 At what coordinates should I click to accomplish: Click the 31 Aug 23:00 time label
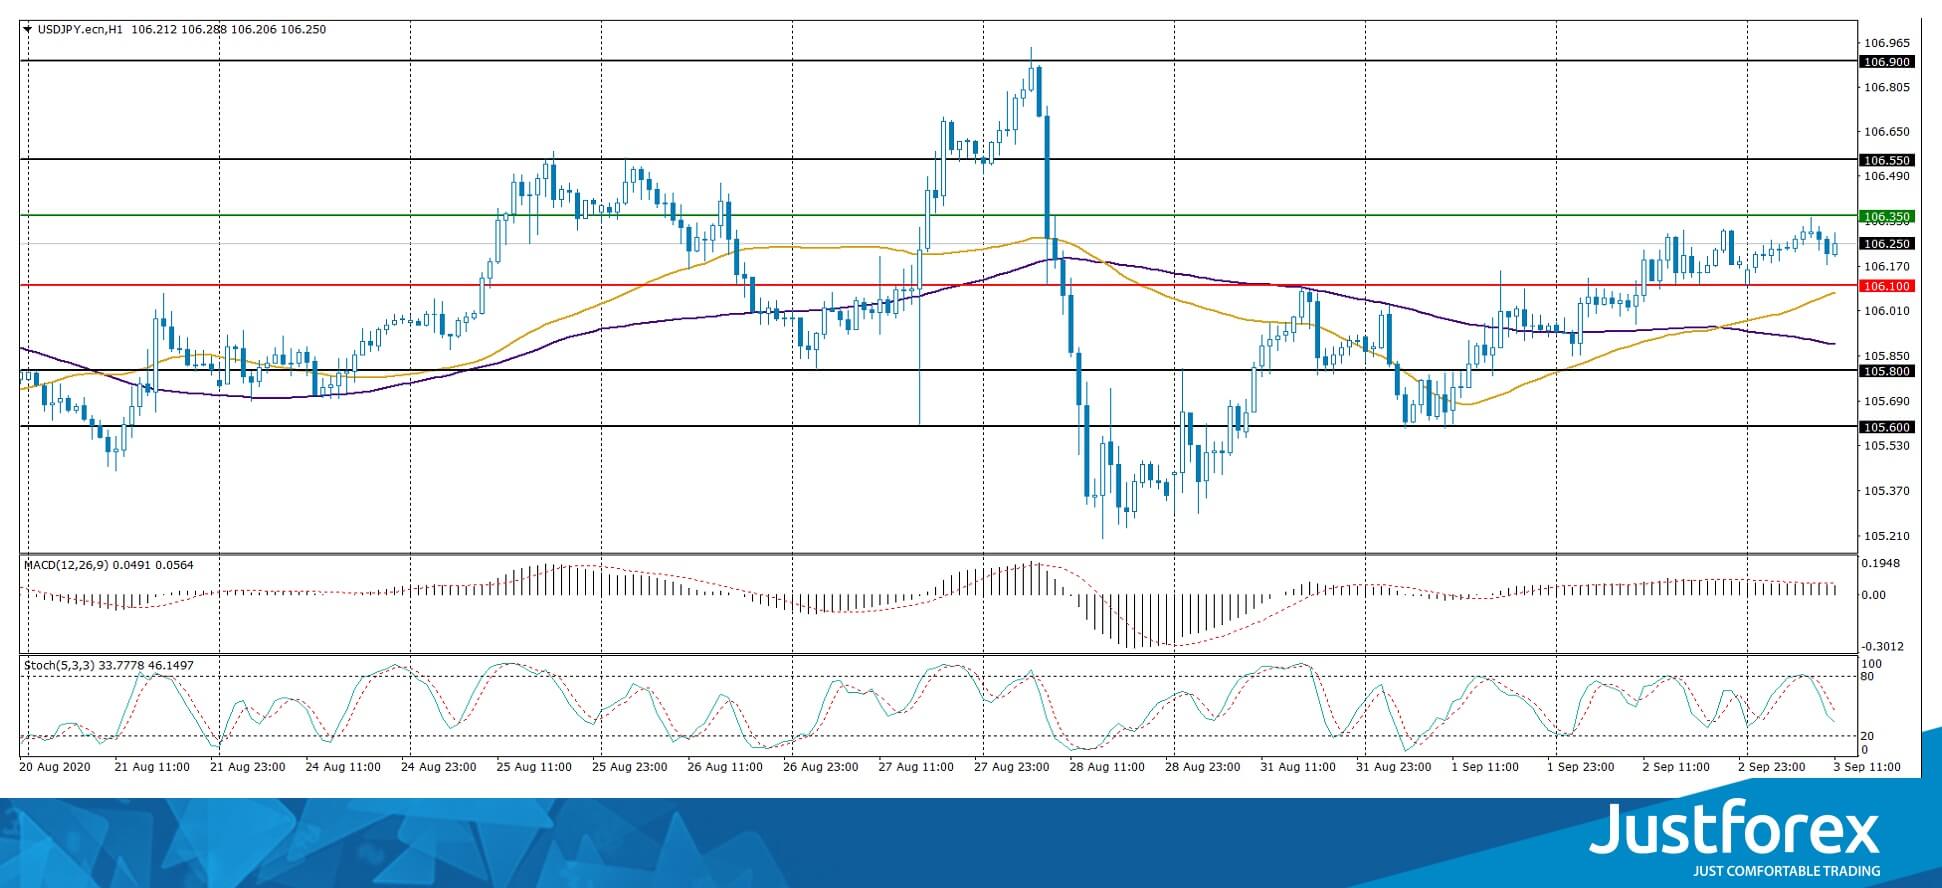pos(1393,767)
